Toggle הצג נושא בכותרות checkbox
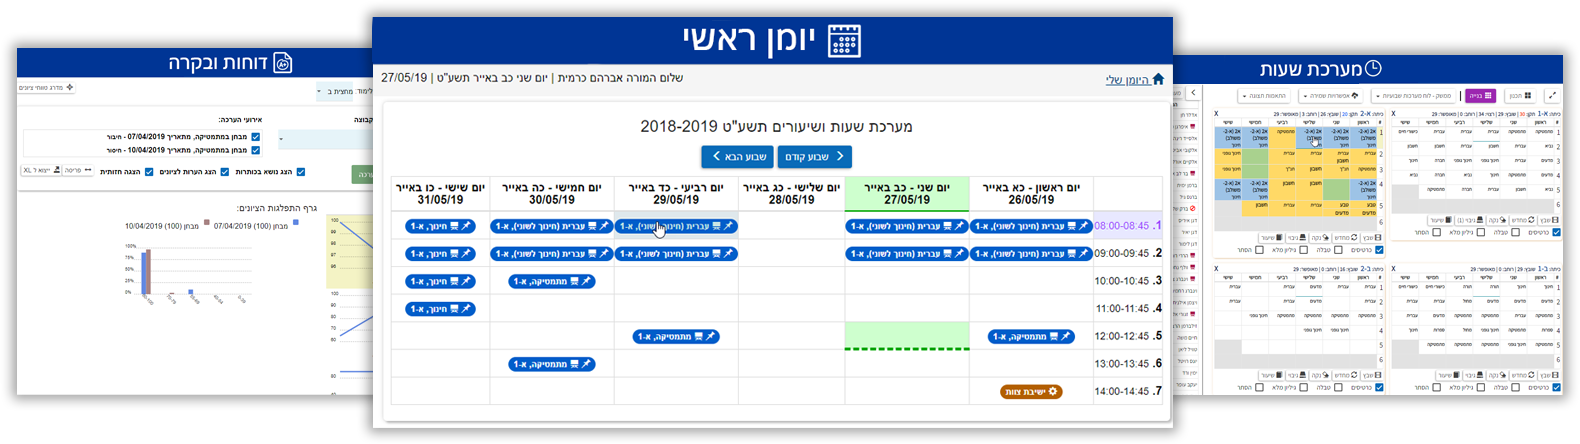The height and width of the screenshot is (444, 1580). tap(300, 172)
